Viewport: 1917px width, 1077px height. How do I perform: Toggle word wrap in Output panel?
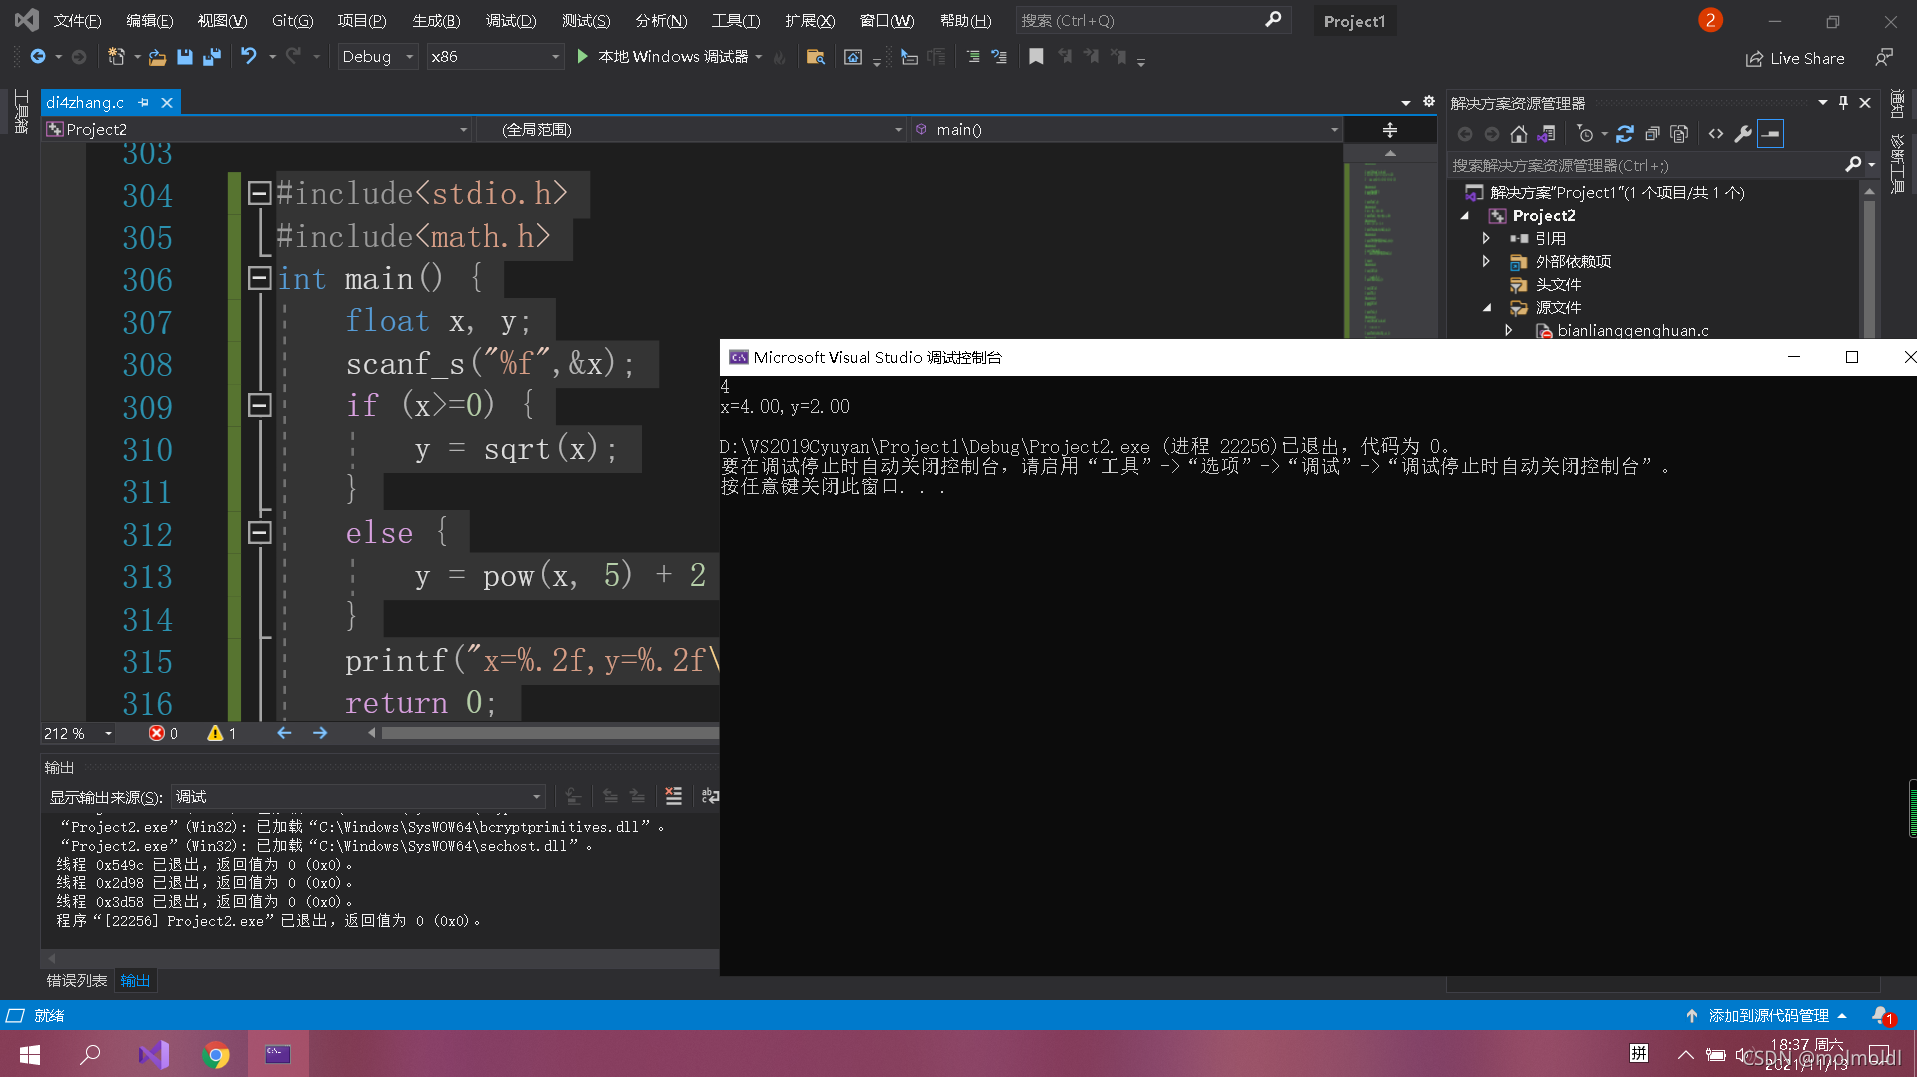pyautogui.click(x=709, y=796)
